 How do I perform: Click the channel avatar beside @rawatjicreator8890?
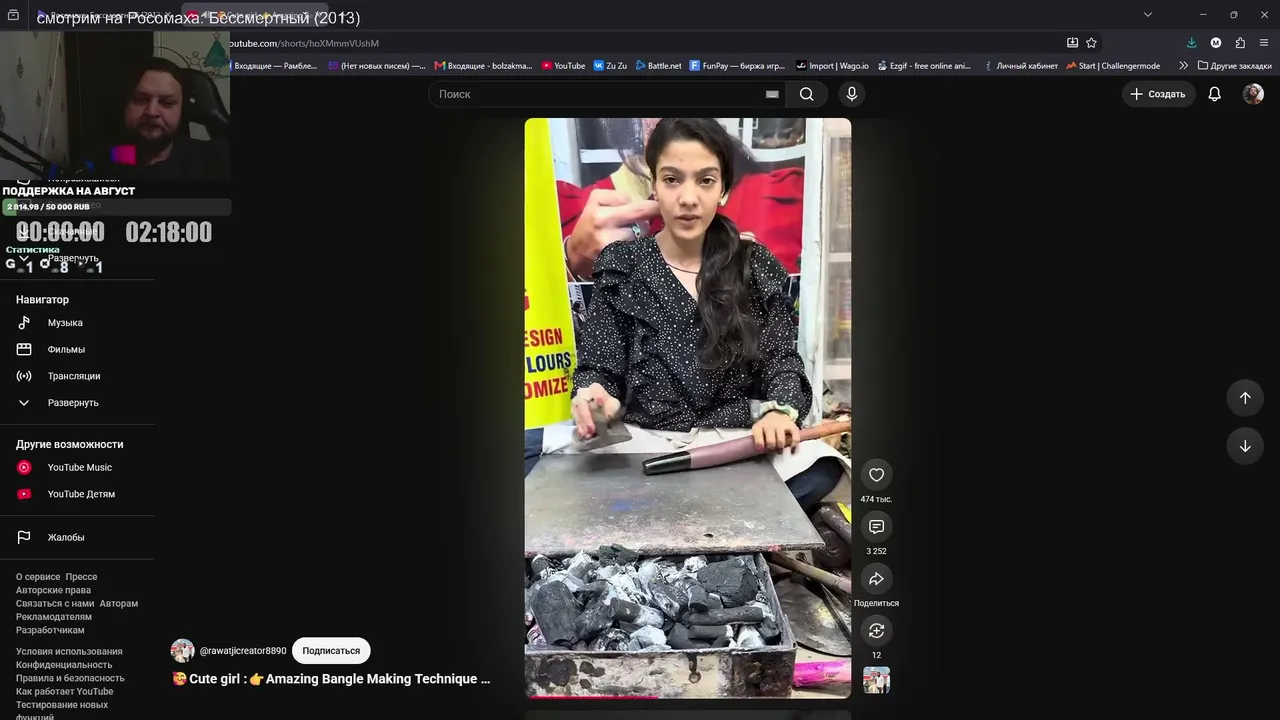point(182,651)
